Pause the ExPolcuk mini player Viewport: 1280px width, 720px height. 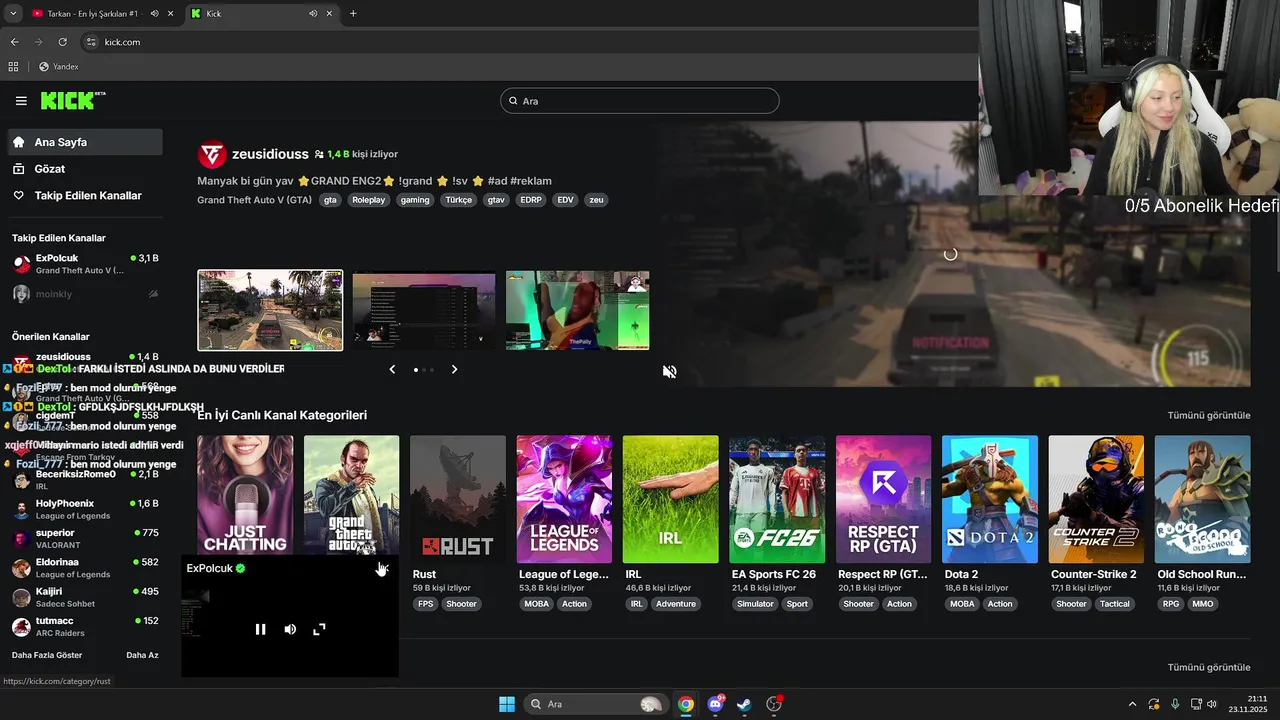260,629
